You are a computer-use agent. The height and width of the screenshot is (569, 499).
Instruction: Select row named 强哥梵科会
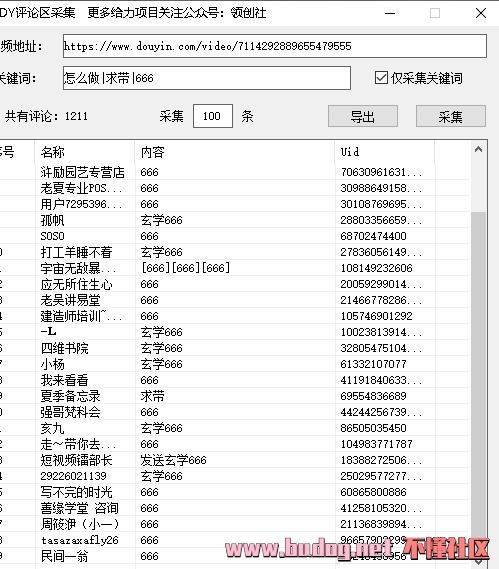(234, 412)
